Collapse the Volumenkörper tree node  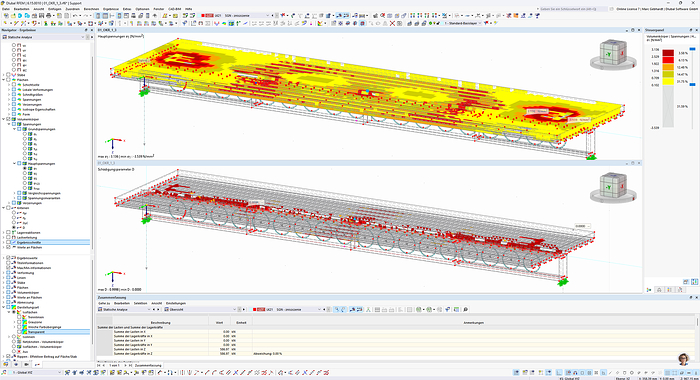[x=4, y=119]
